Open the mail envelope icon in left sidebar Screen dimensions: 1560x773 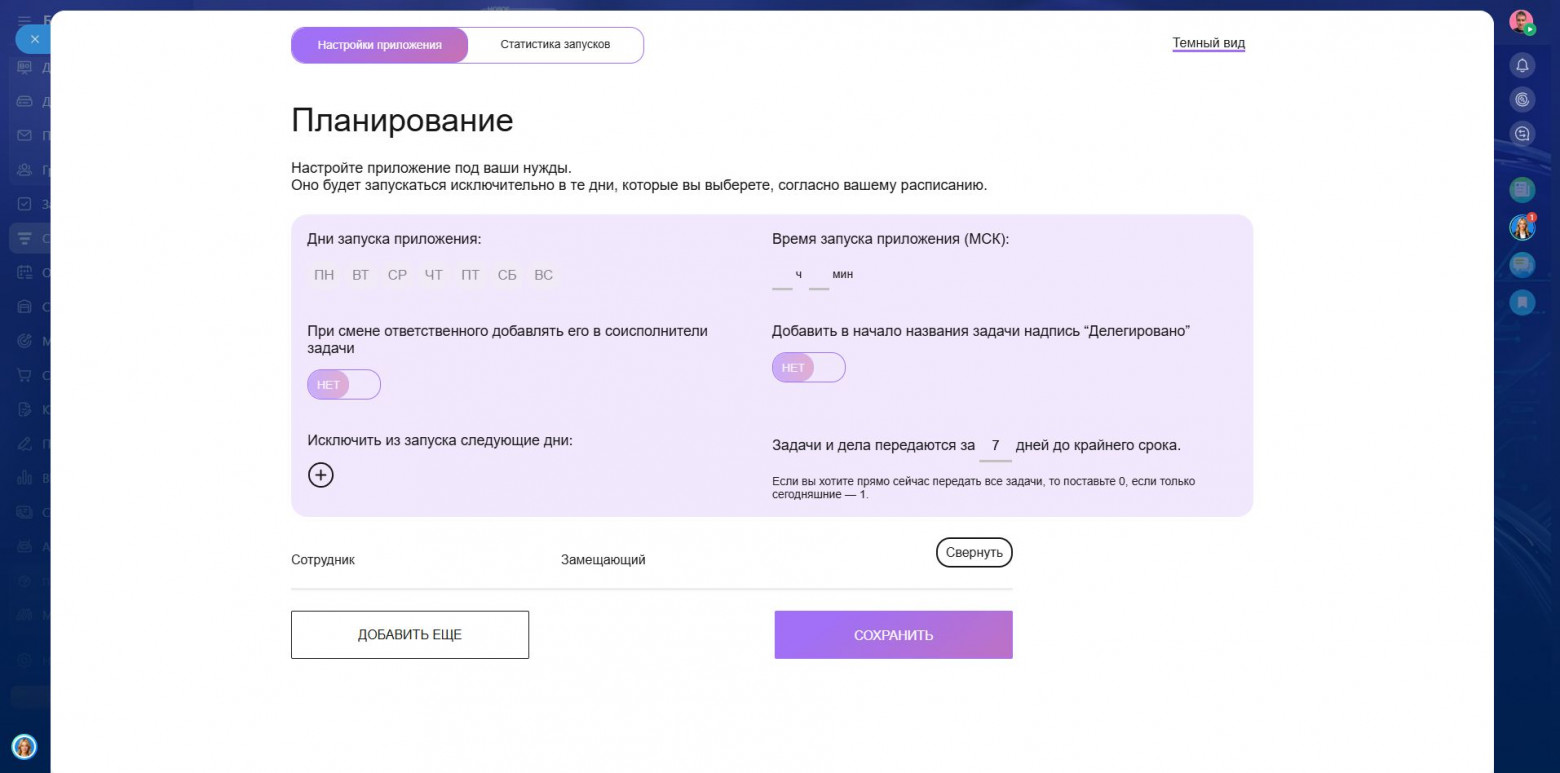[x=24, y=135]
